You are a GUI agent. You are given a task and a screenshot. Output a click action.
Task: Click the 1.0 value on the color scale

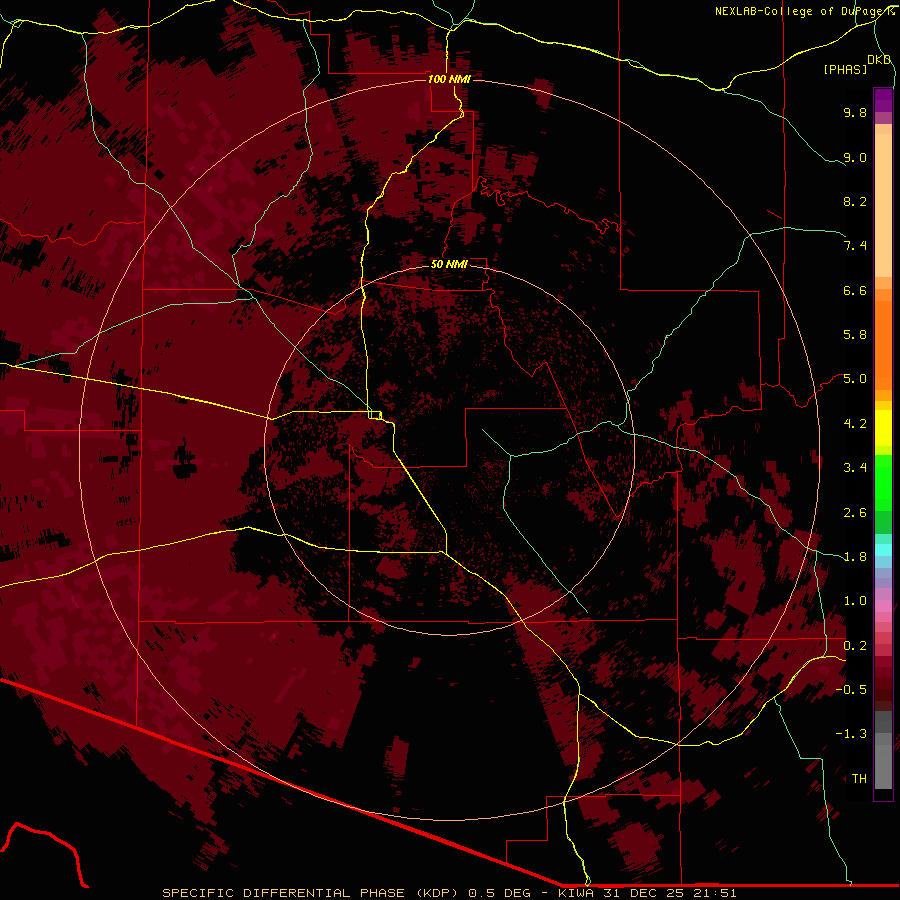pyautogui.click(x=855, y=601)
